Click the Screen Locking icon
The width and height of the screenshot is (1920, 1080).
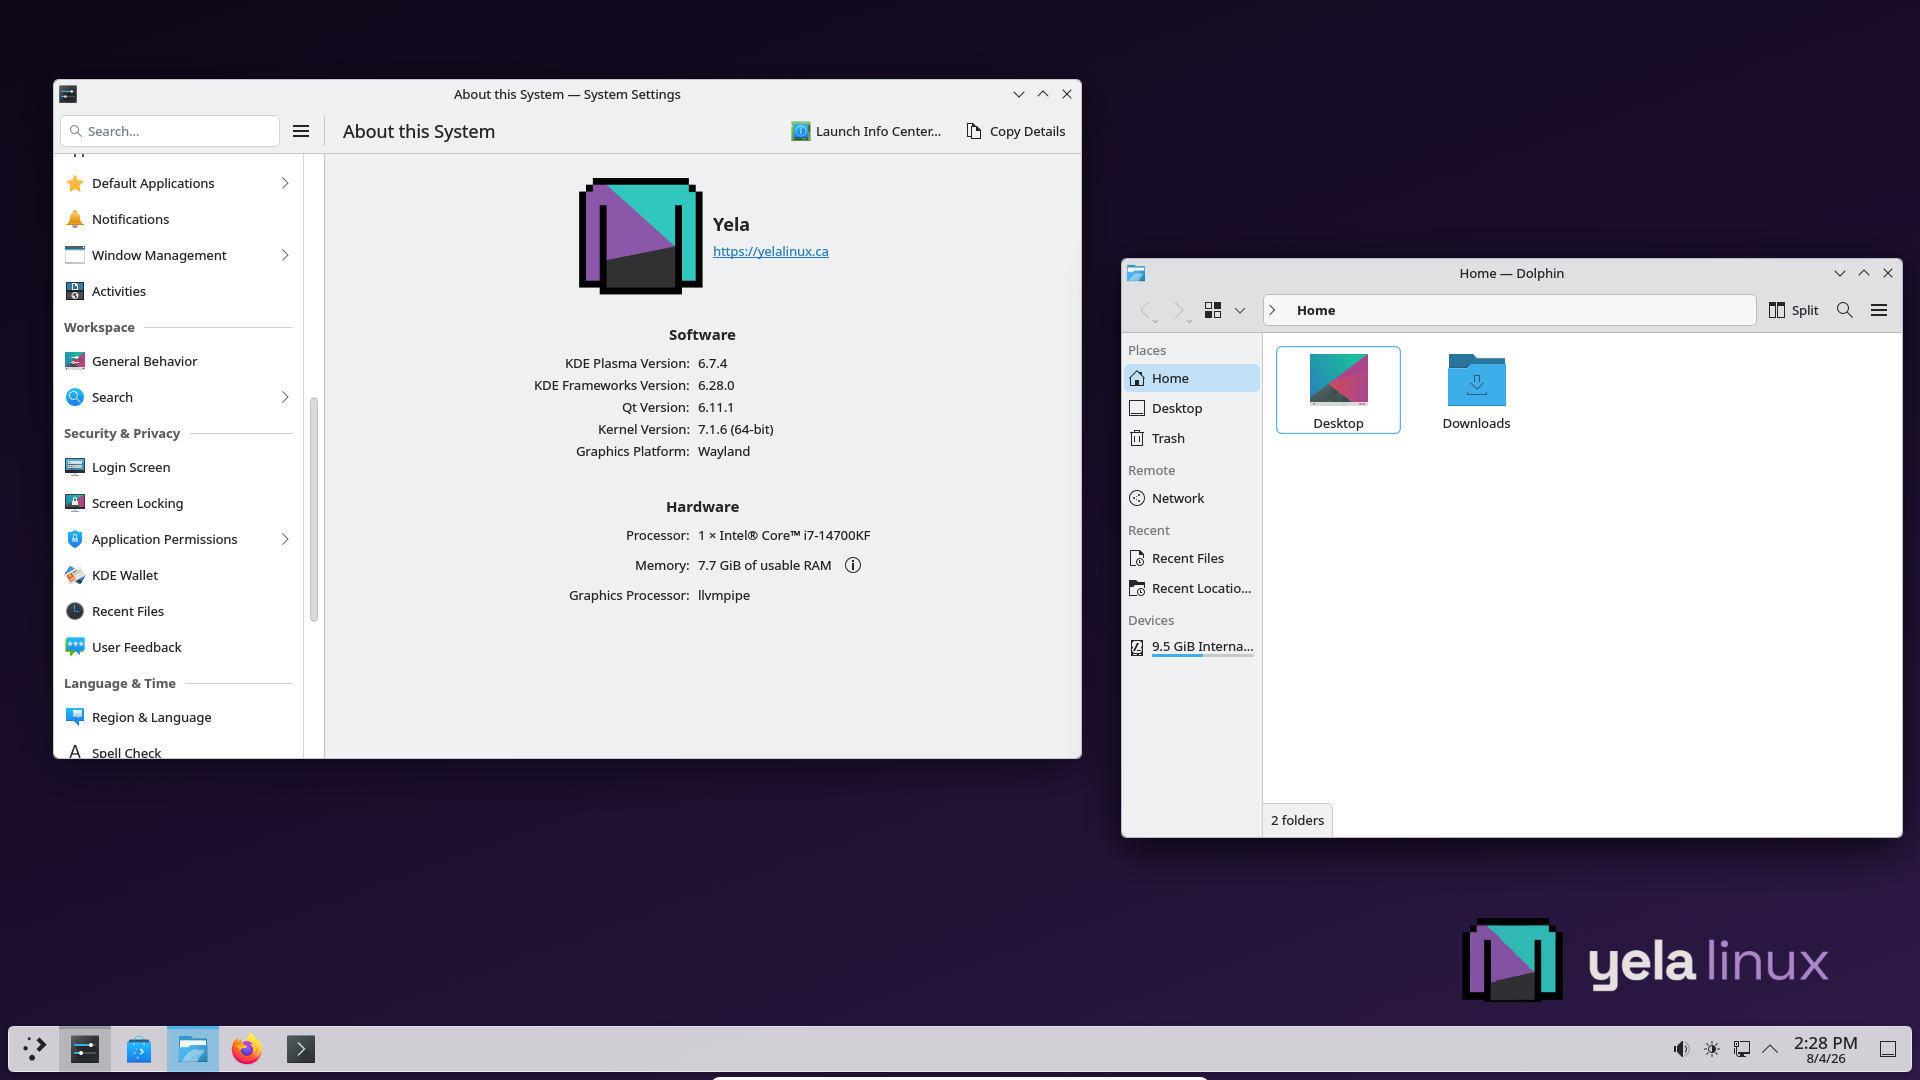pyautogui.click(x=75, y=503)
